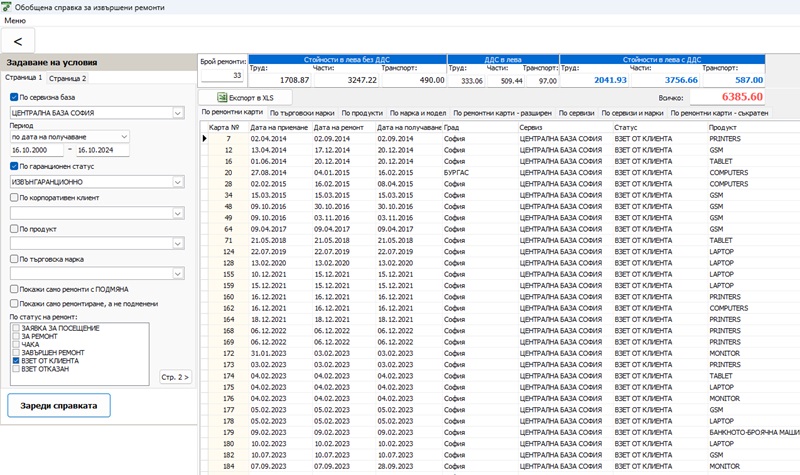Click card number 124 cell
The height and width of the screenshot is (475, 800).
click(228, 252)
